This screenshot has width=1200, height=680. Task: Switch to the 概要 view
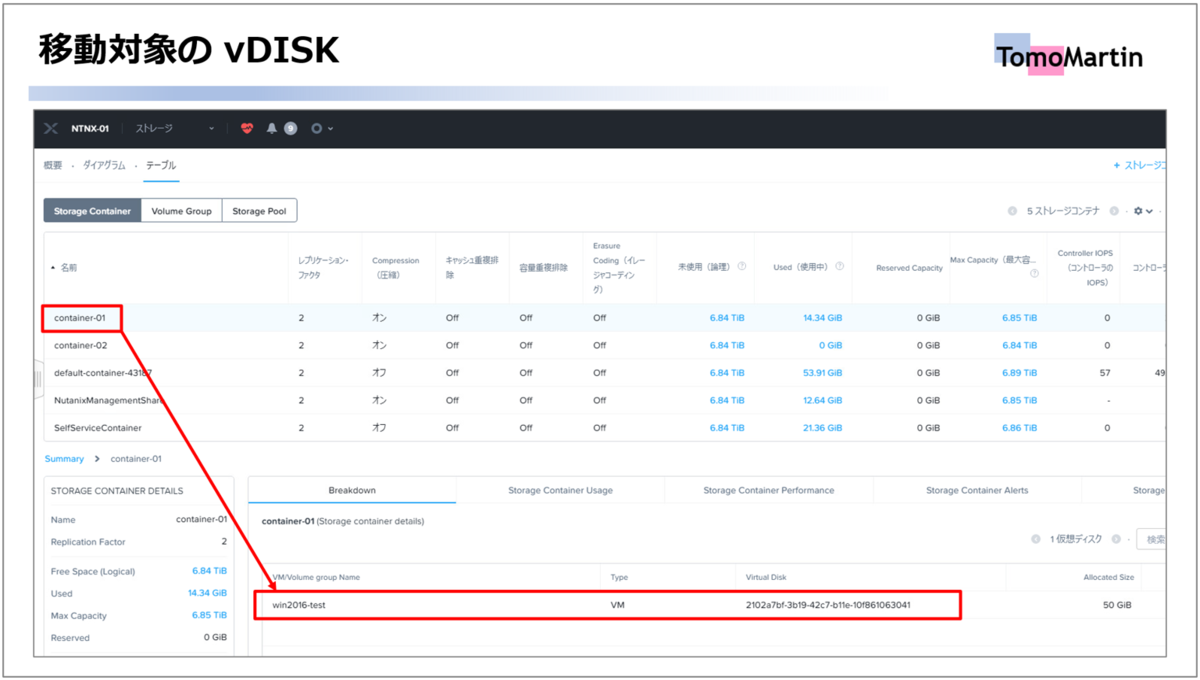point(53,165)
